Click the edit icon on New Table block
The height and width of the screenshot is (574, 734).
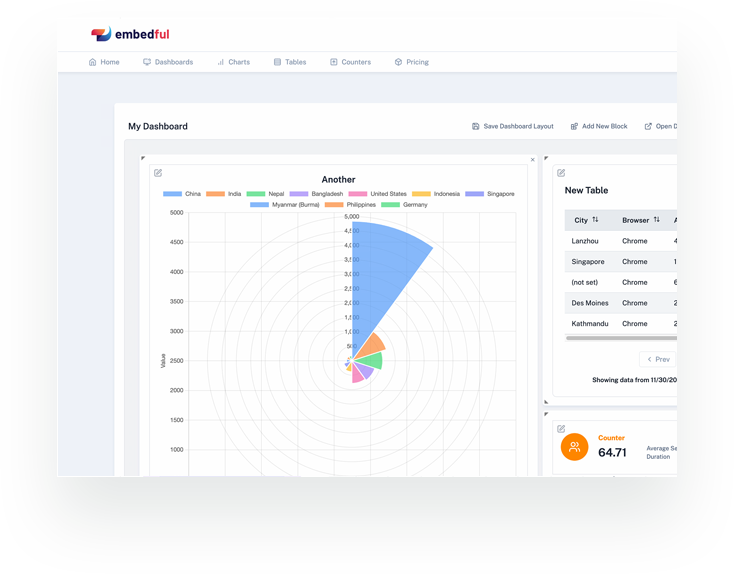[561, 173]
